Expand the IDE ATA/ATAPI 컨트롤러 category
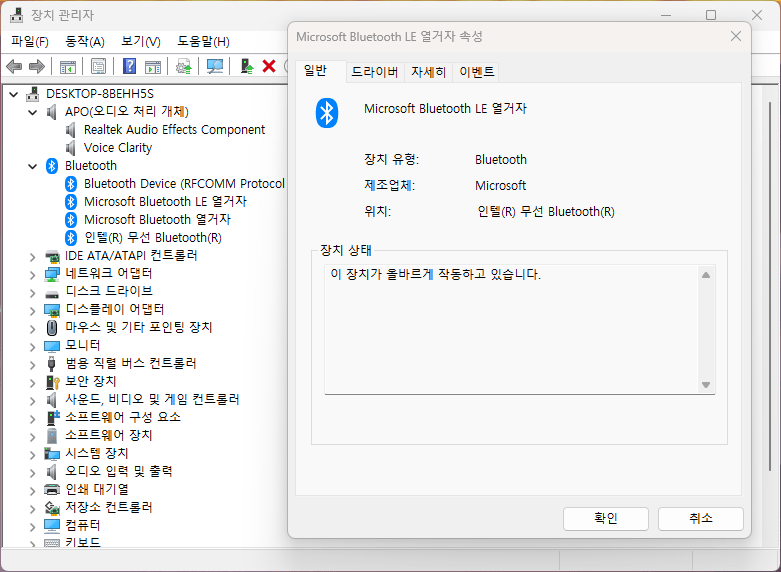 32,257
